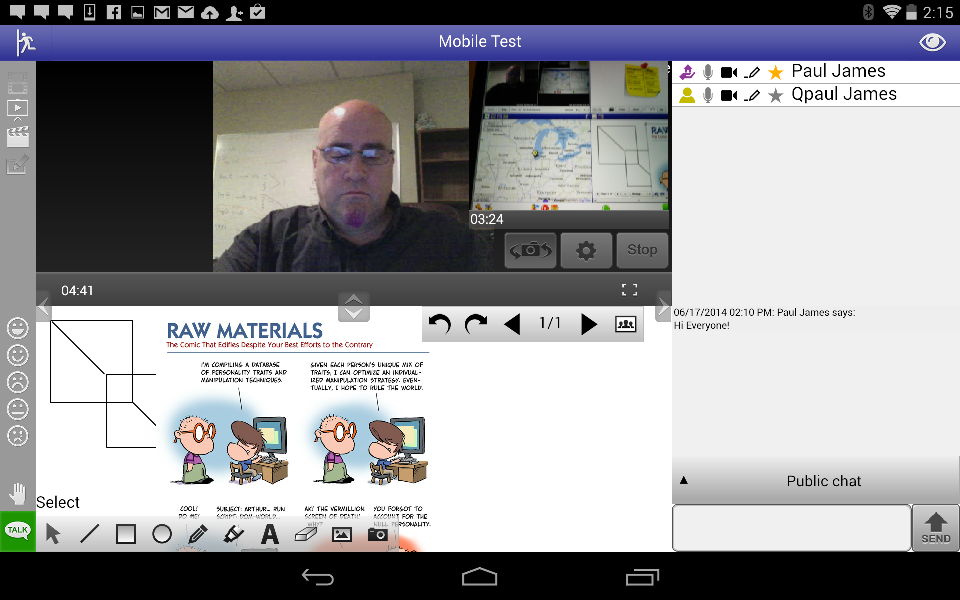
Task: Choose the Rectangle shape tool
Action: (126, 534)
